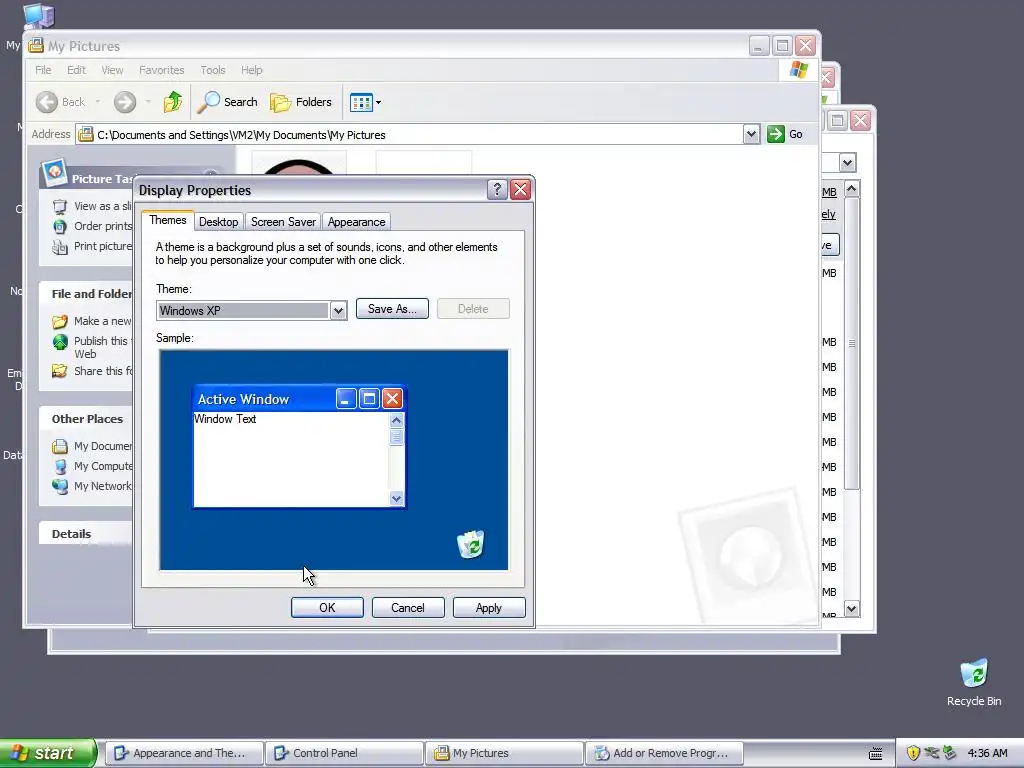Image resolution: width=1024 pixels, height=768 pixels.
Task: Switch to My Pictures taskbar item
Action: tap(504, 753)
